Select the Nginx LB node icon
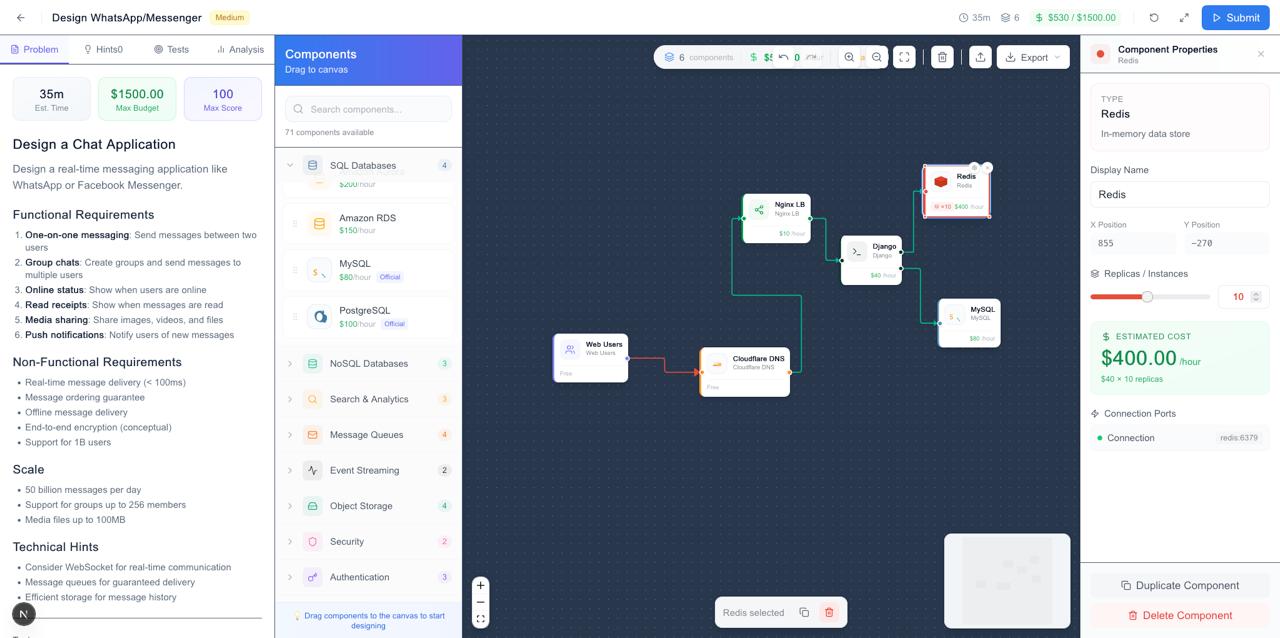Screen dimensions: 1280x638 [x=759, y=210]
